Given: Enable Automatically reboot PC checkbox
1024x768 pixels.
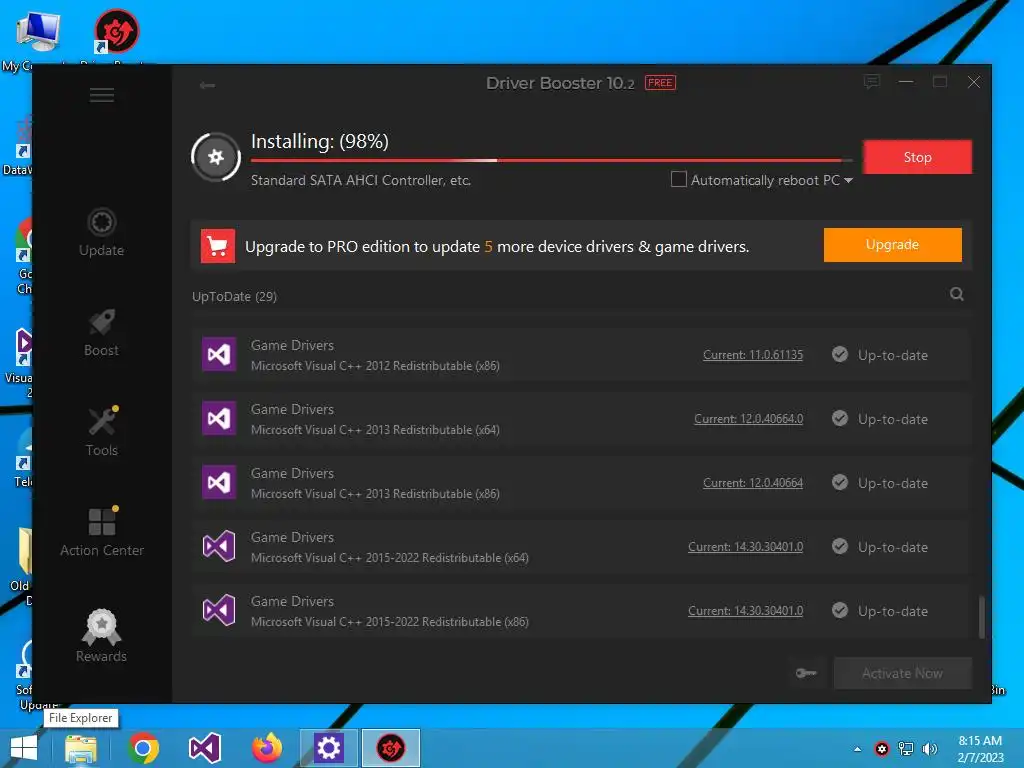Looking at the screenshot, I should (679, 179).
